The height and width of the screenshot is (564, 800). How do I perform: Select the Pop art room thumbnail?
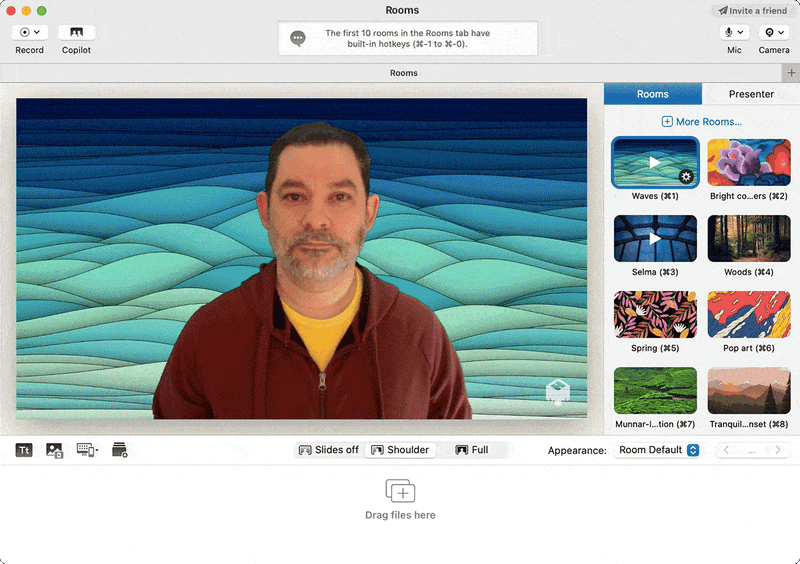coord(749,315)
